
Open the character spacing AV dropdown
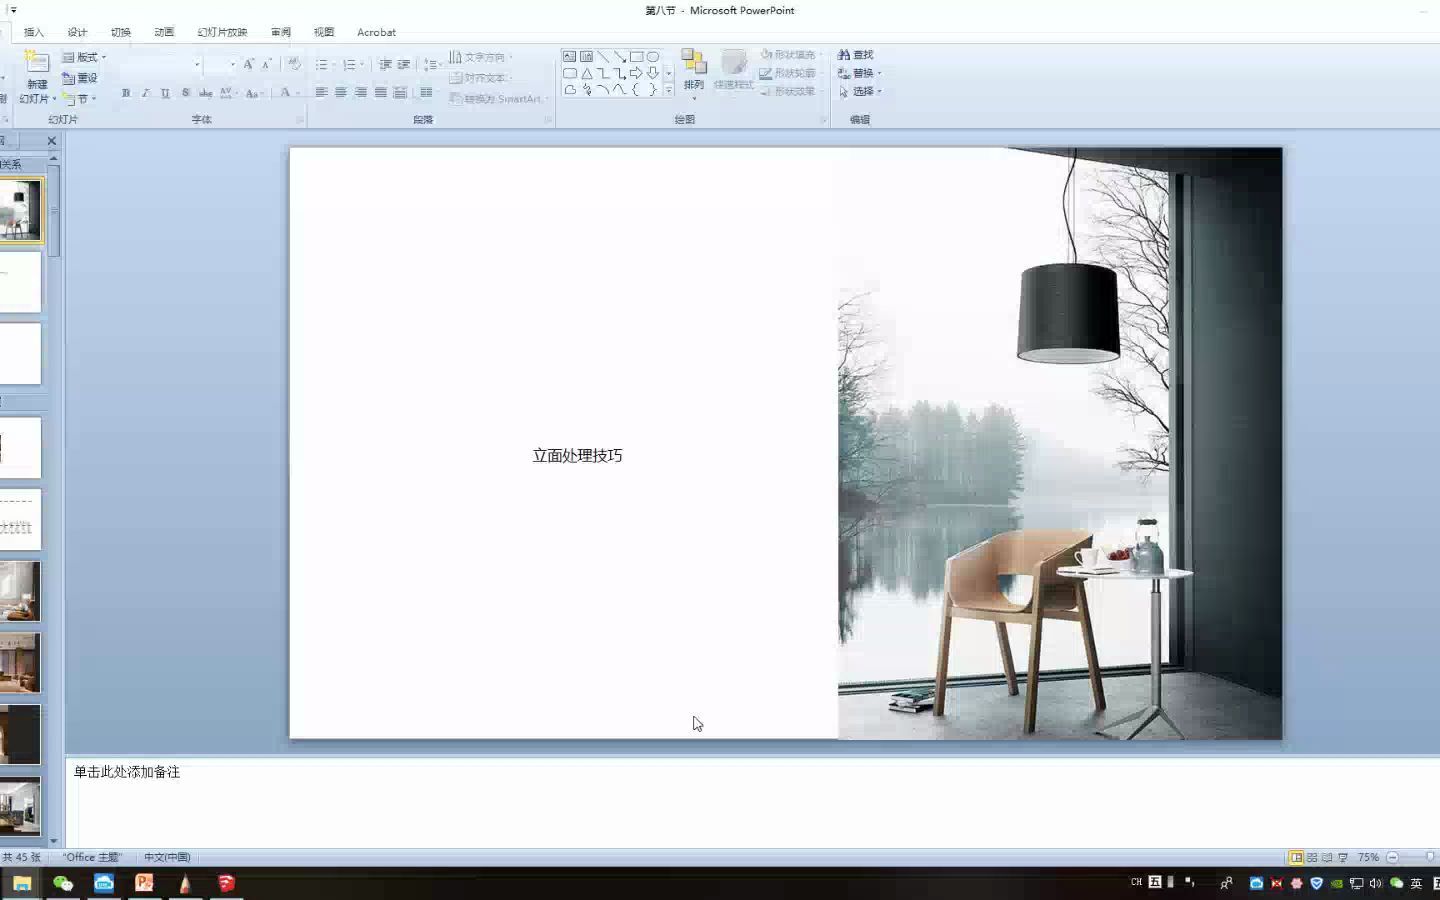228,93
